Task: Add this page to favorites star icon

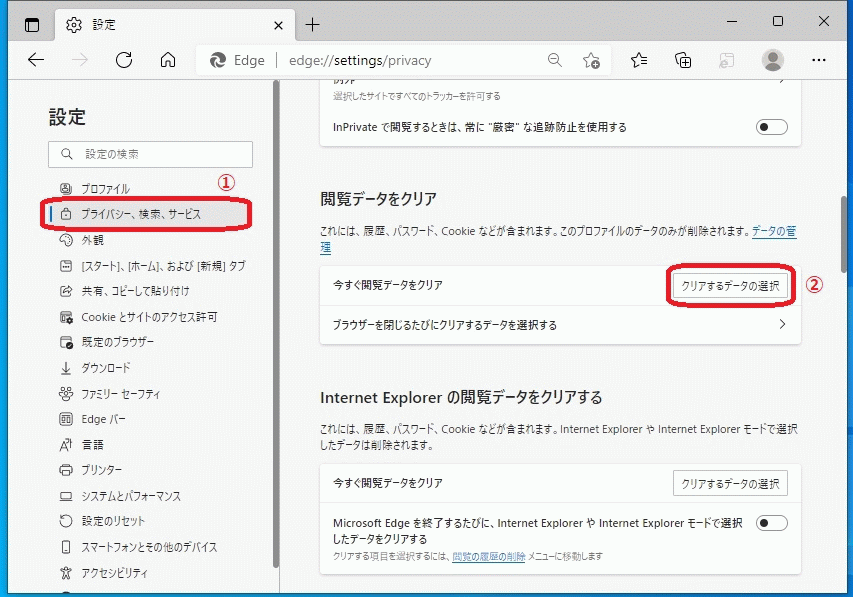Action: click(x=591, y=60)
